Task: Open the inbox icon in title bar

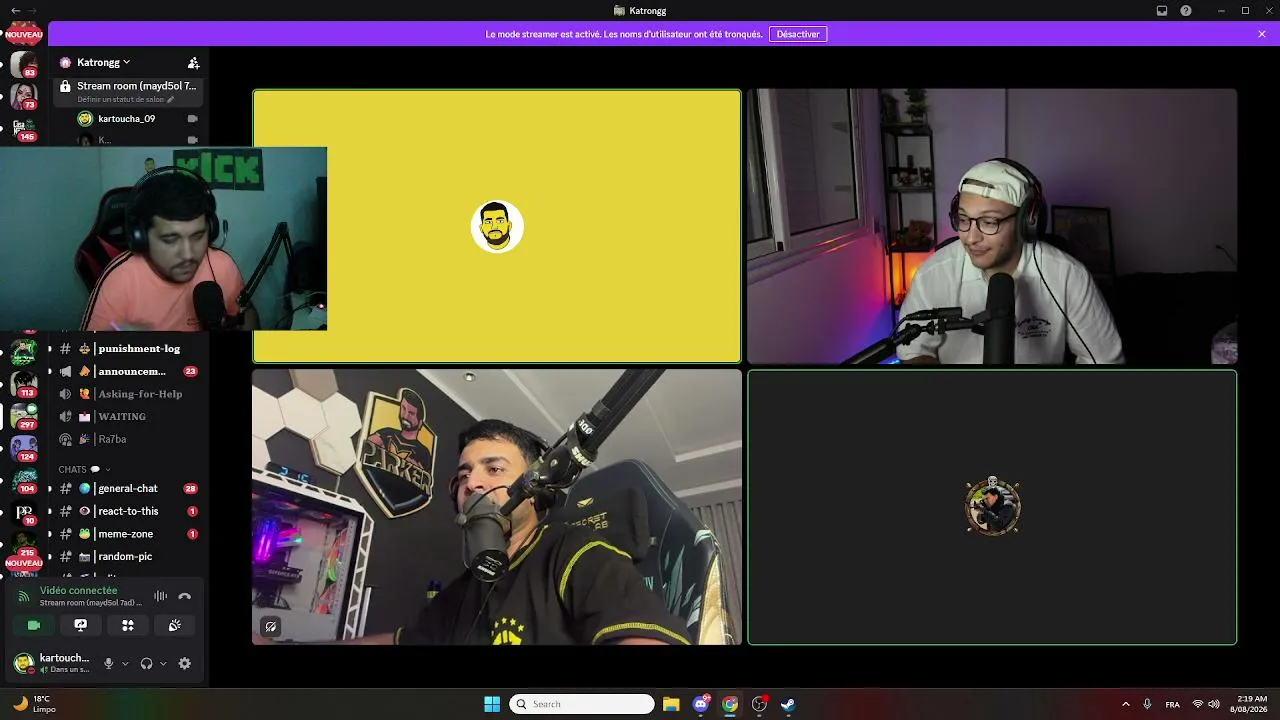Action: pyautogui.click(x=1162, y=10)
